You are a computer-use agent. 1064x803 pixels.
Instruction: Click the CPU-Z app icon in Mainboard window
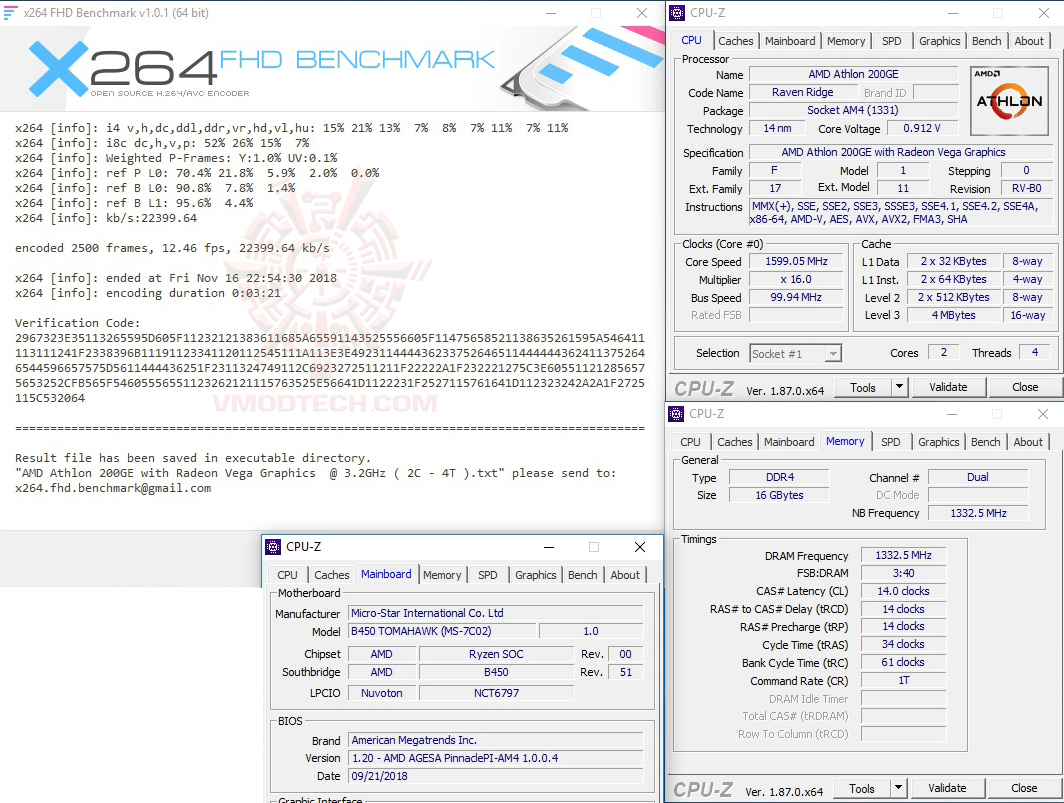pyautogui.click(x=273, y=546)
